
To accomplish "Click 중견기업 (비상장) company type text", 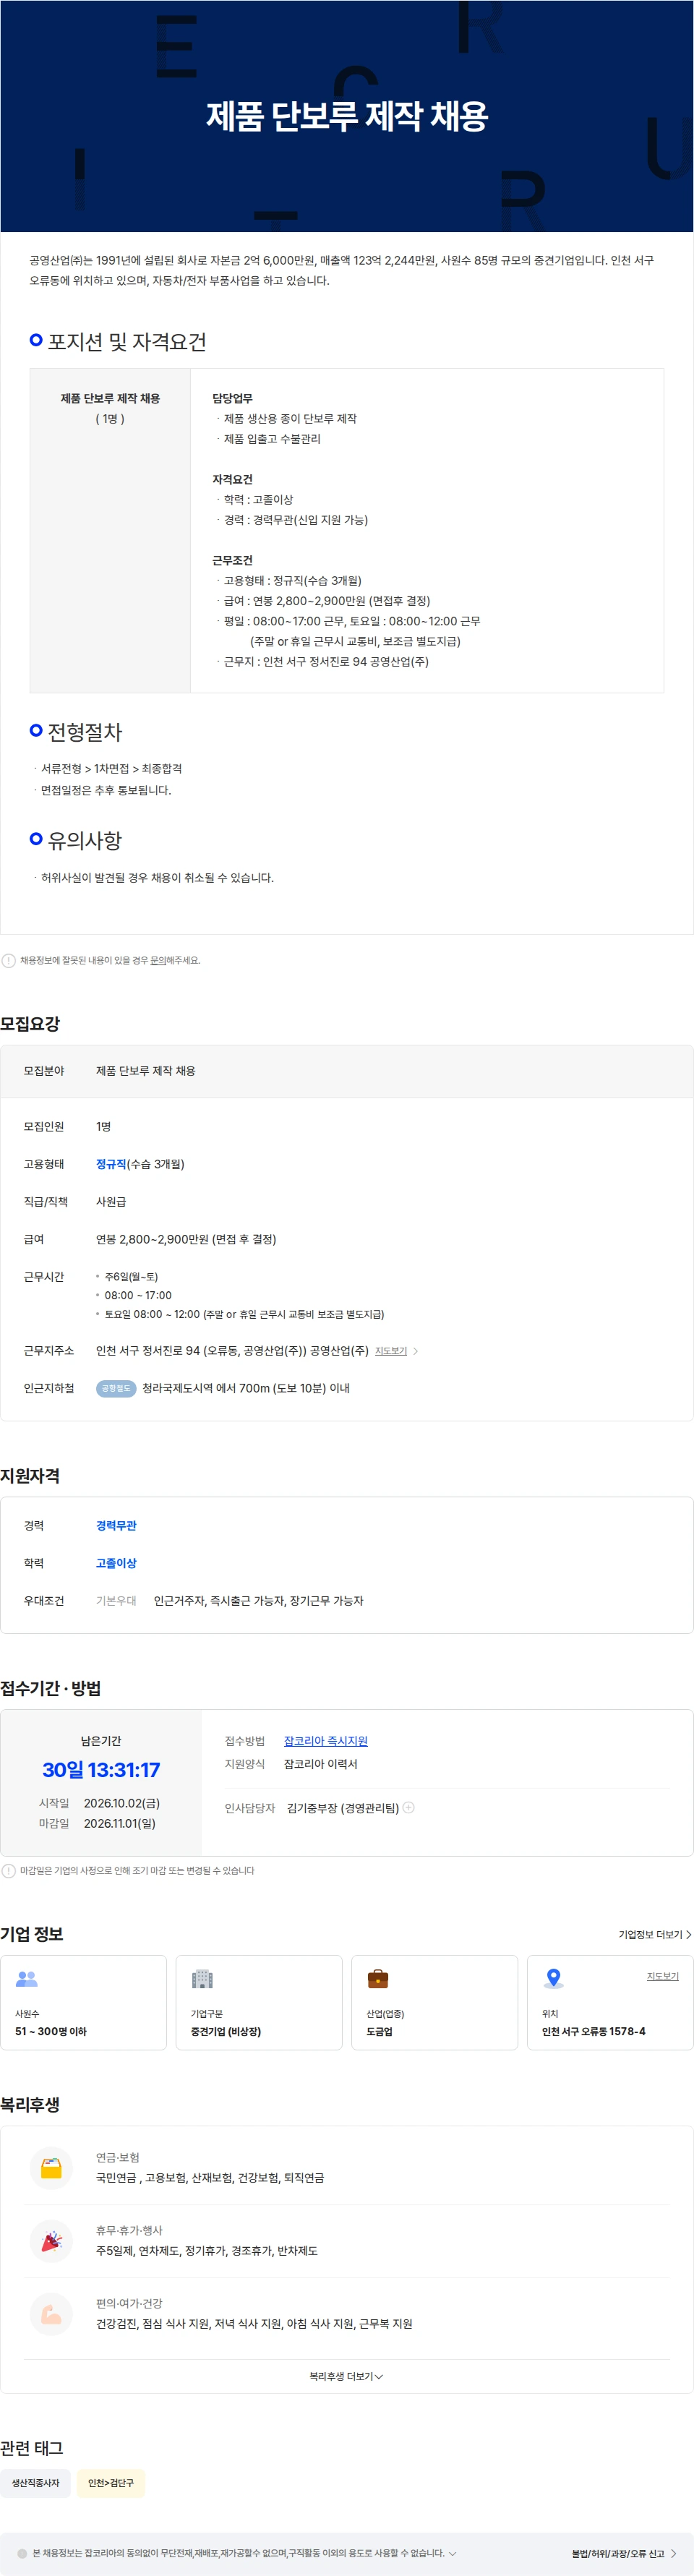I will coord(226,2031).
